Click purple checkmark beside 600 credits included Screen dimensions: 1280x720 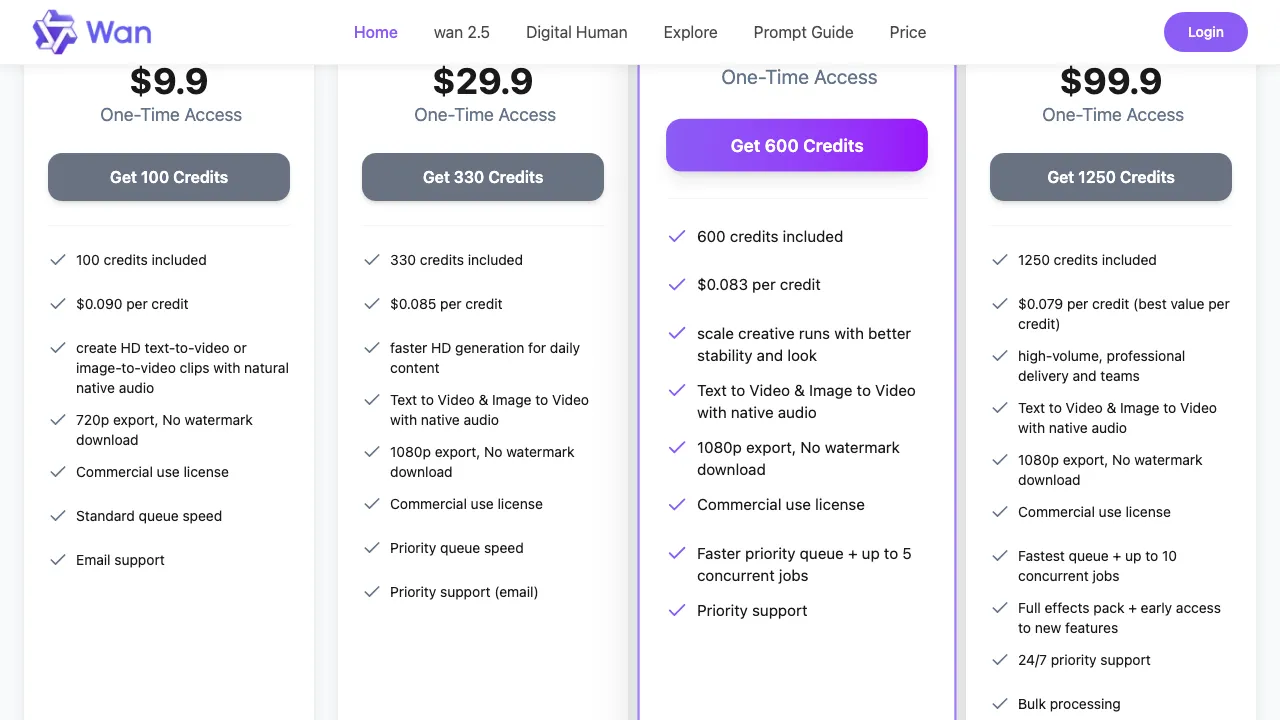tap(677, 237)
